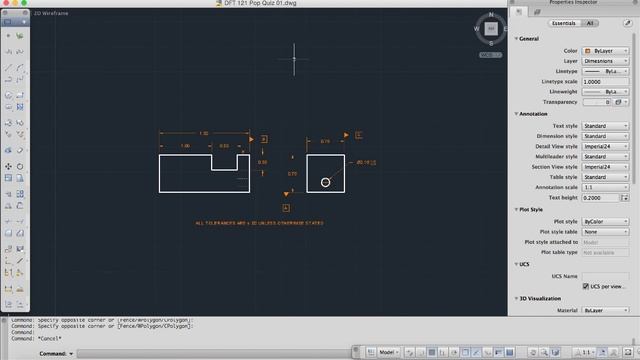The image size is (640, 360).
Task: Click the zoom magnifier icon in status bar
Action: (x=544, y=352)
